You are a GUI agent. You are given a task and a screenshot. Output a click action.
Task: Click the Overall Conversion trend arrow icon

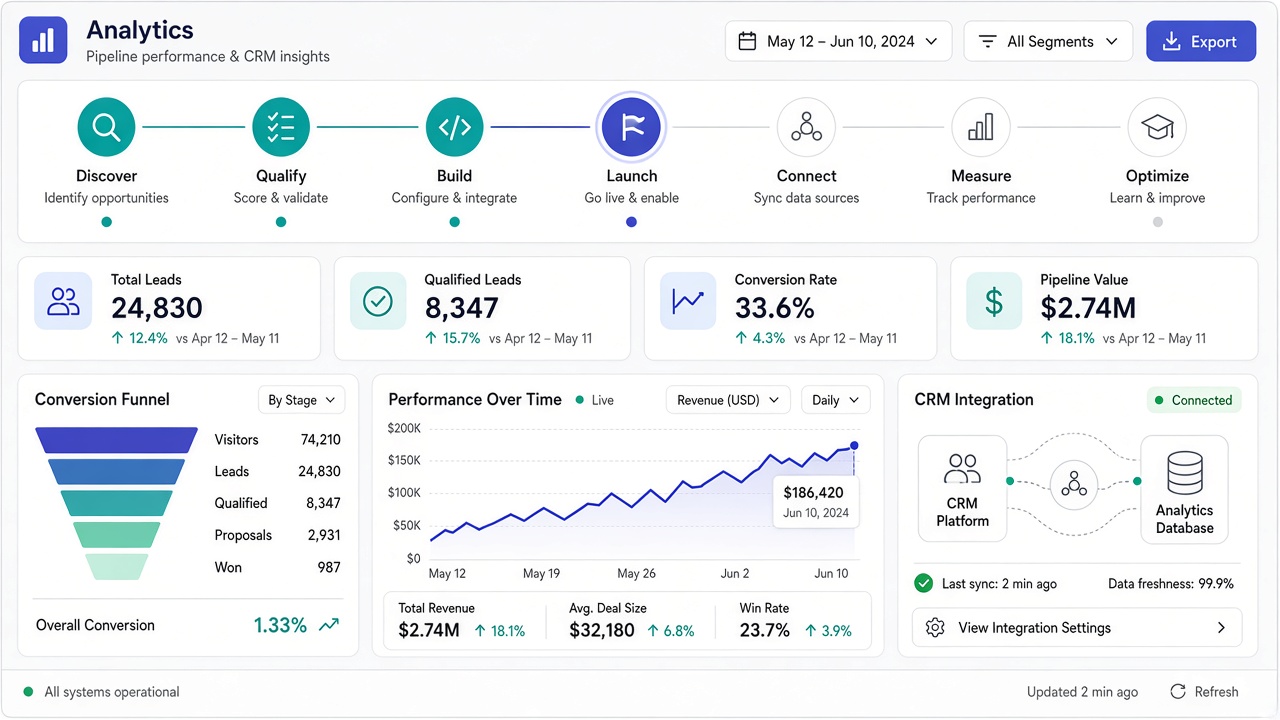tap(329, 625)
